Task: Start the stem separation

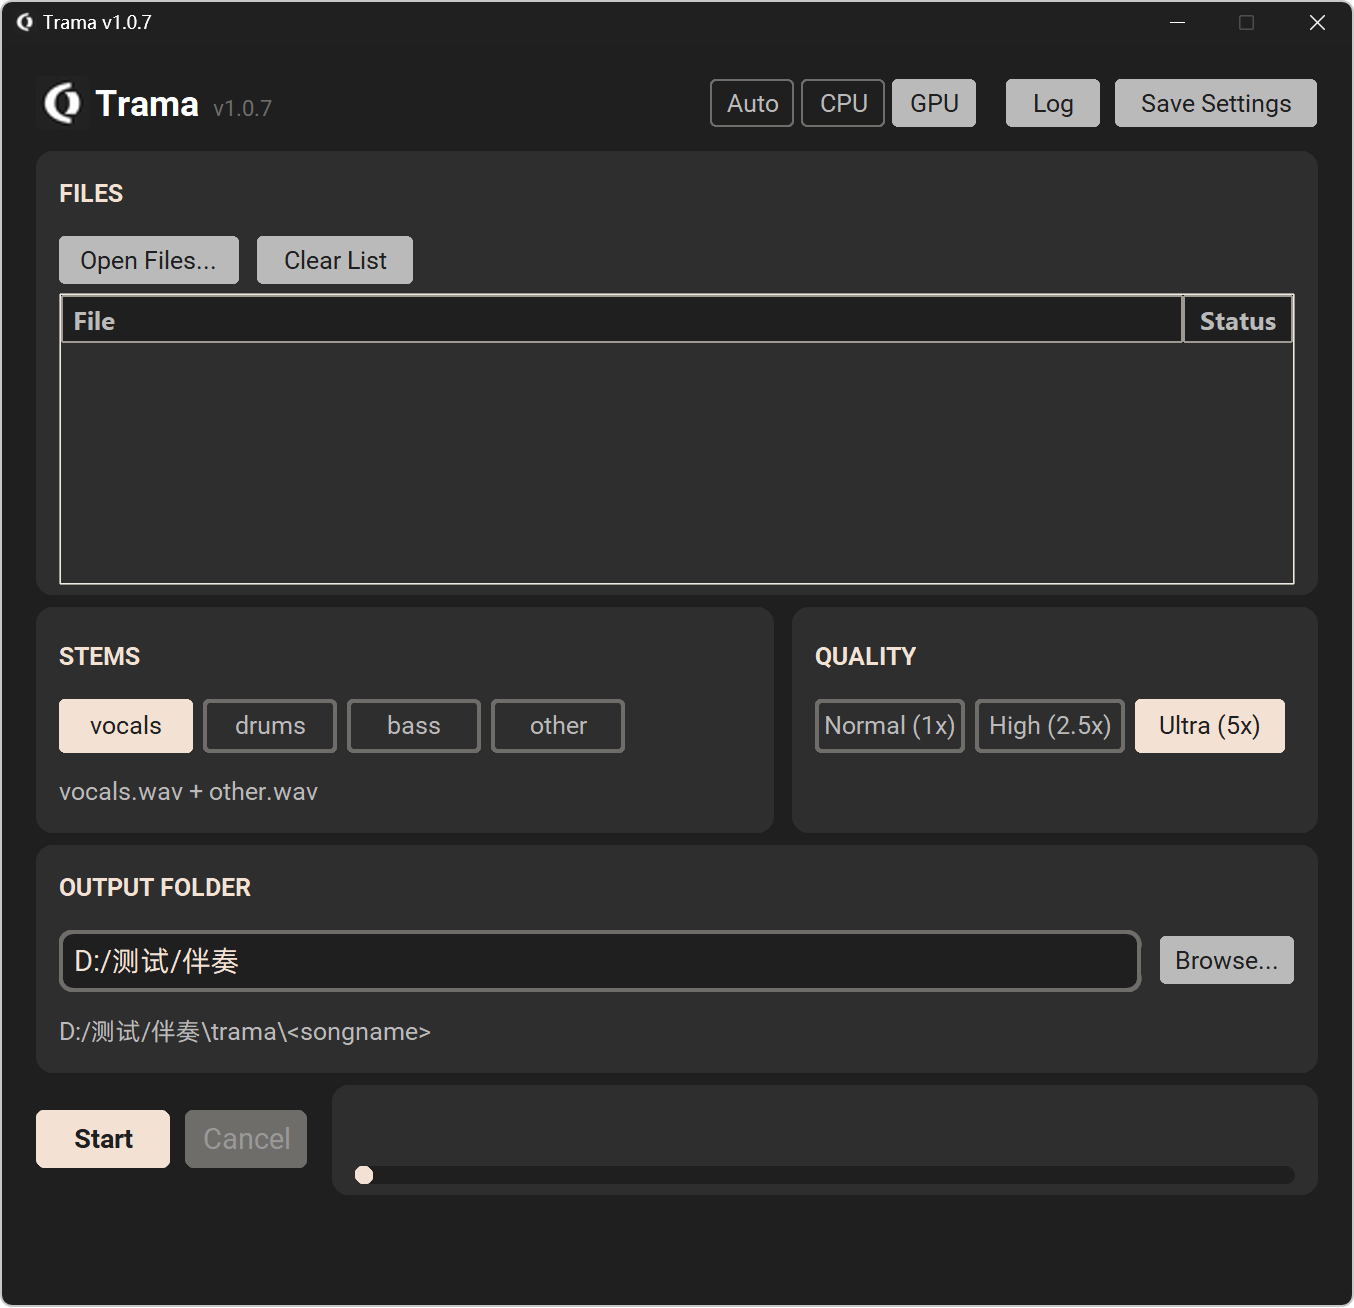Action: (103, 1139)
